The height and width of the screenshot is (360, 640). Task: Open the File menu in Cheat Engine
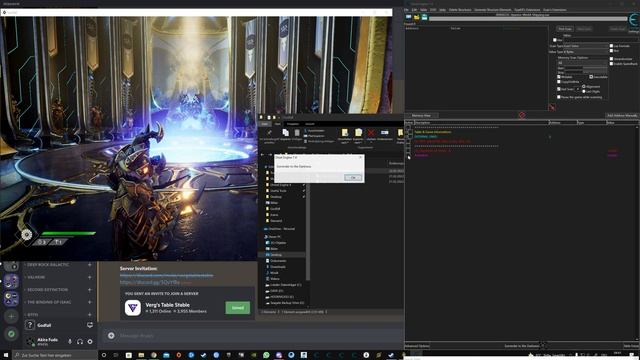click(x=406, y=9)
